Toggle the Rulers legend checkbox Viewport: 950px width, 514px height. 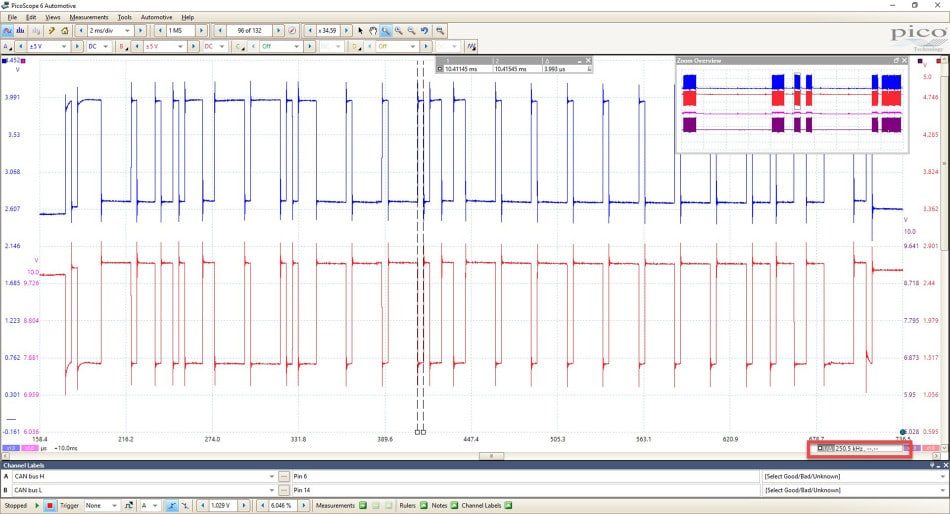(424, 506)
